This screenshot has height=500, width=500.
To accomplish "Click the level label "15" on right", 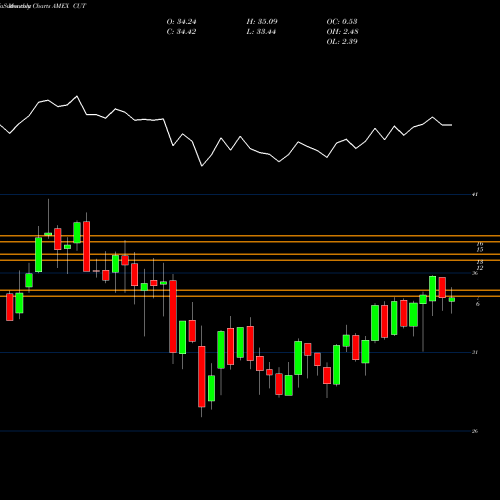I will click(x=480, y=249).
